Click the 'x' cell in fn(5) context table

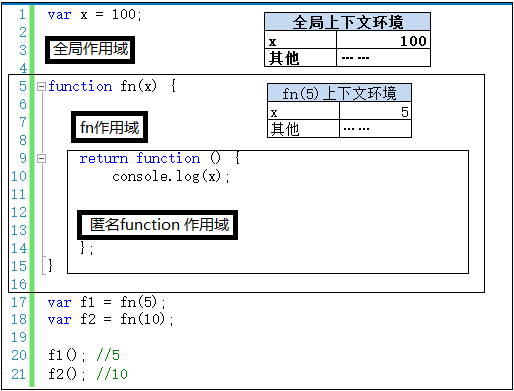click(x=303, y=111)
